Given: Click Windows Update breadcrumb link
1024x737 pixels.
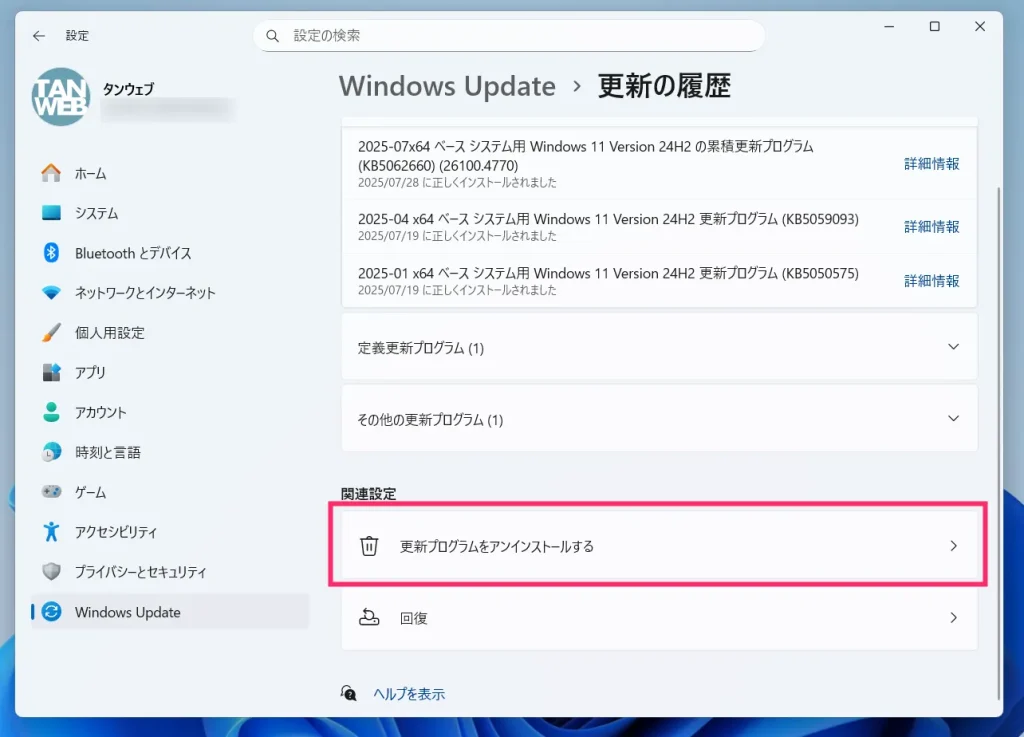Looking at the screenshot, I should pyautogui.click(x=447, y=86).
